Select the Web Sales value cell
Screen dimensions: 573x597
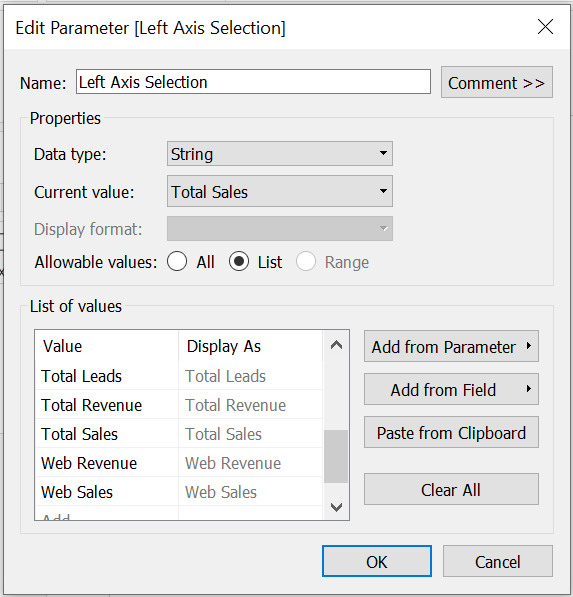pos(107,492)
